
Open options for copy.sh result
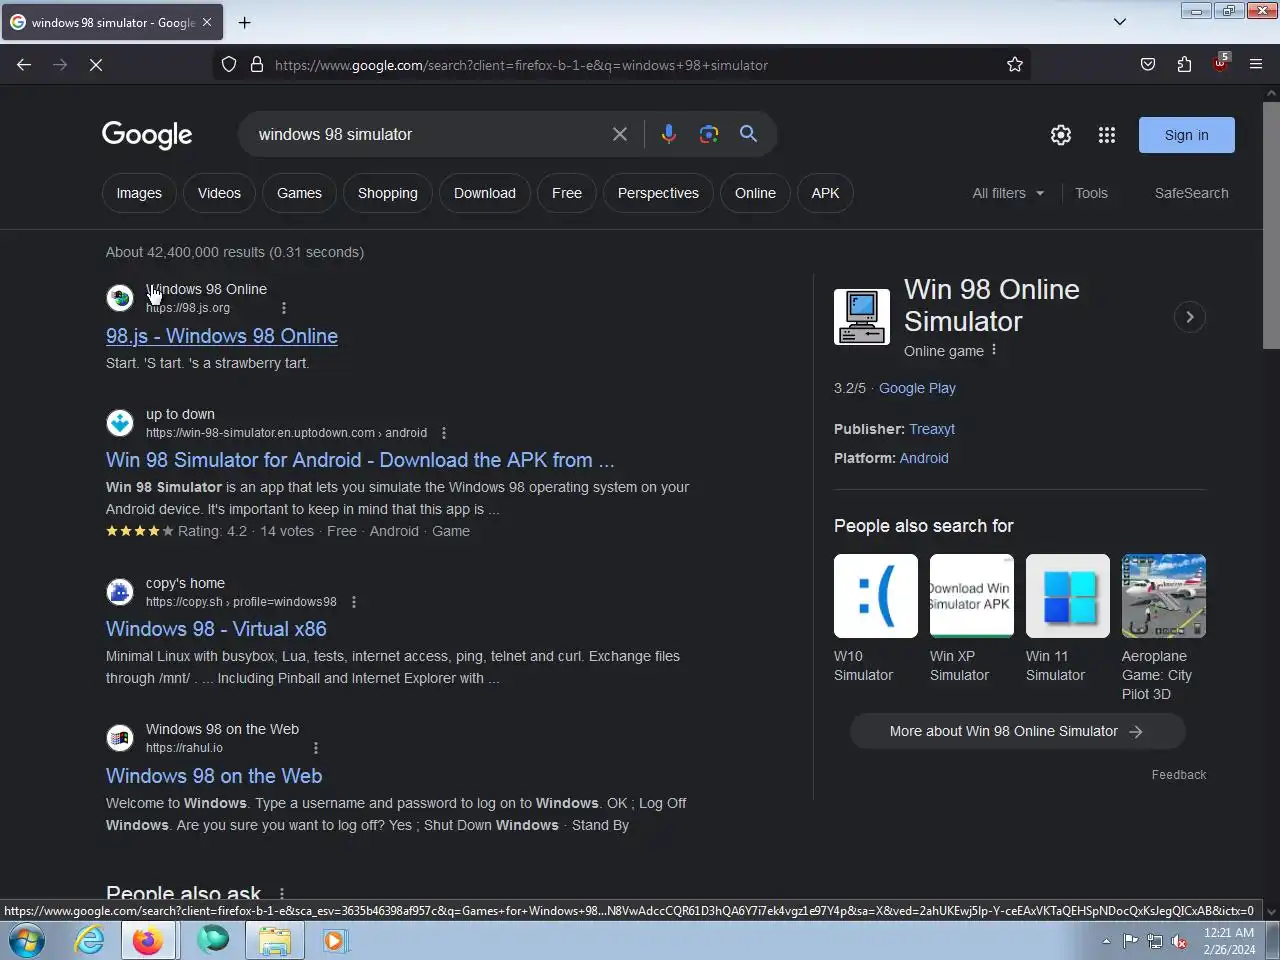[x=354, y=602]
